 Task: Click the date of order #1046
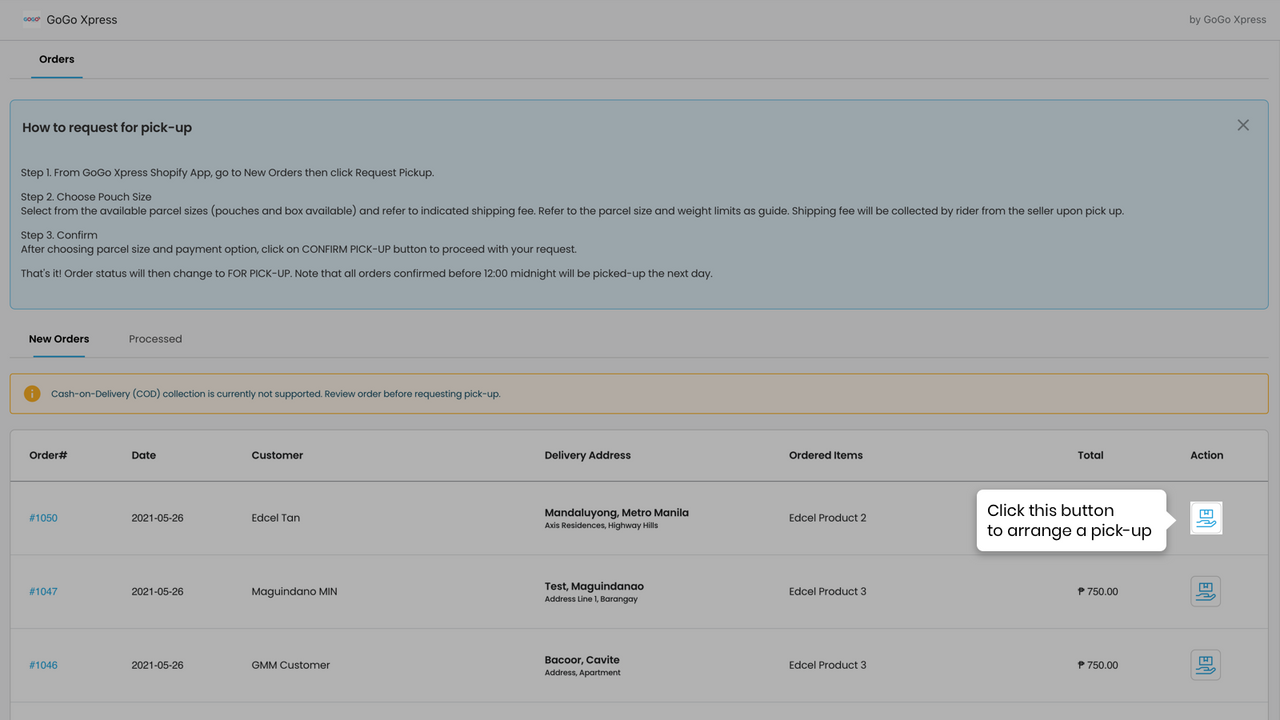click(158, 665)
